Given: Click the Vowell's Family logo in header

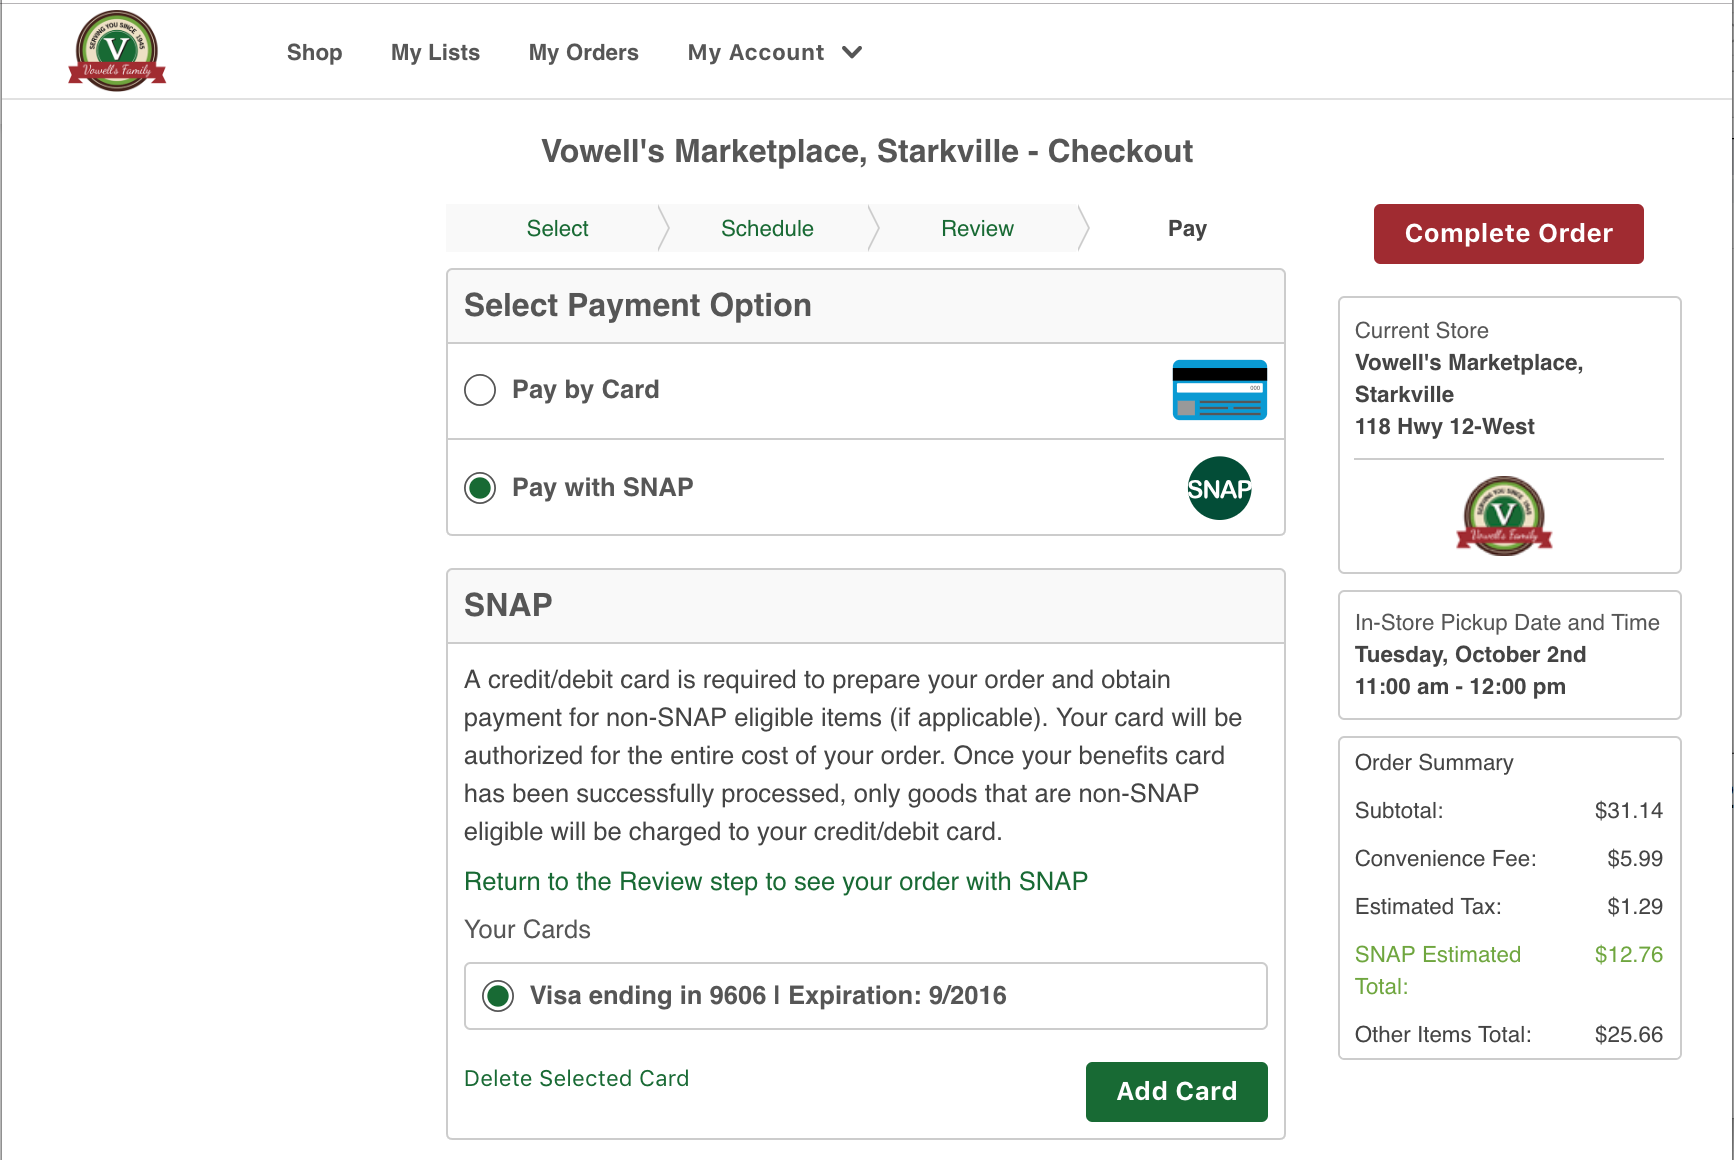Looking at the screenshot, I should coord(117,51).
